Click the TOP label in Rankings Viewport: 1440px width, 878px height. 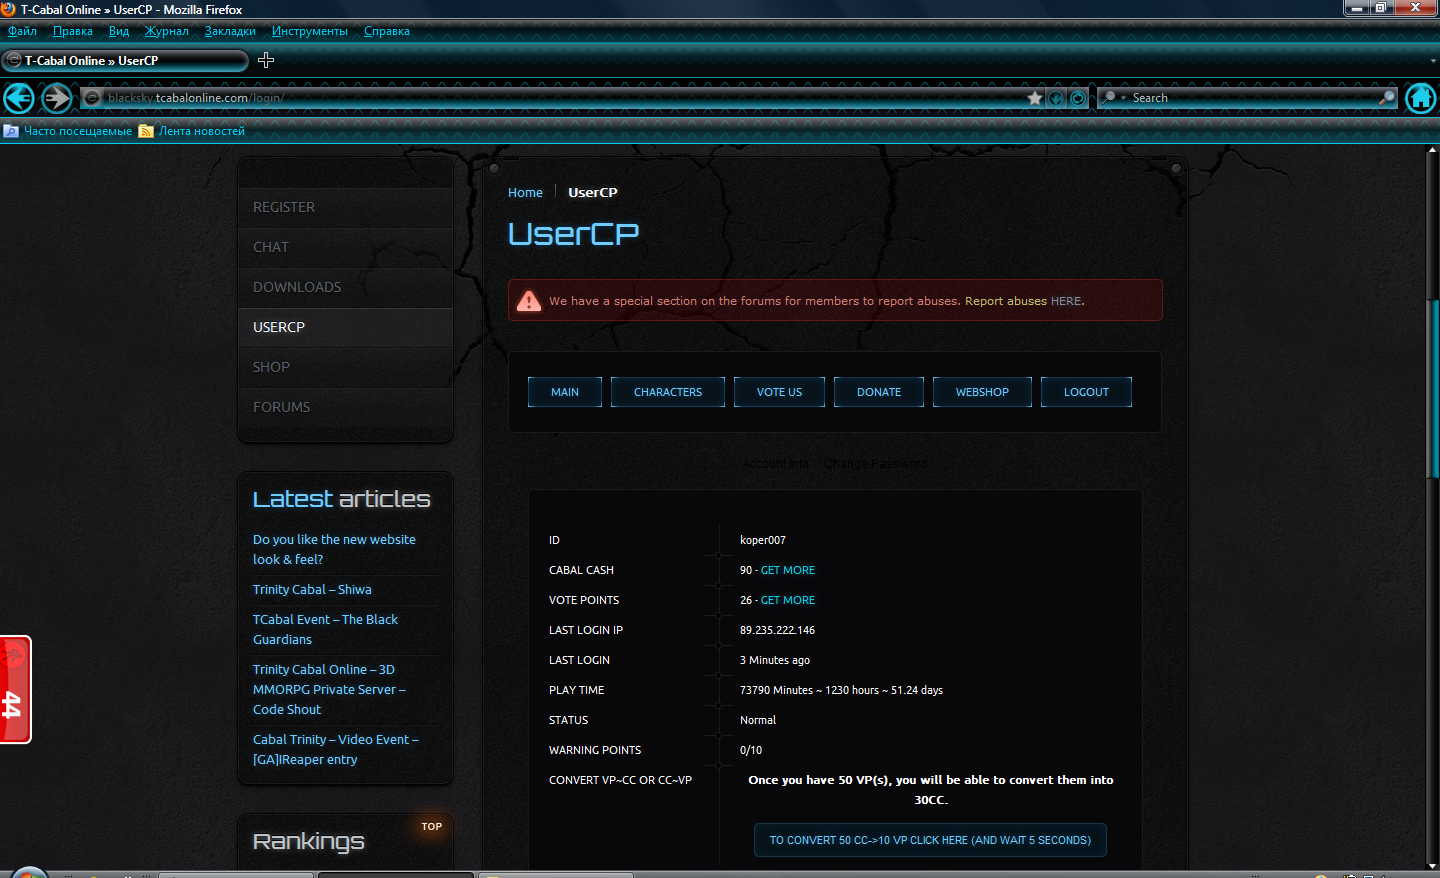point(432,827)
